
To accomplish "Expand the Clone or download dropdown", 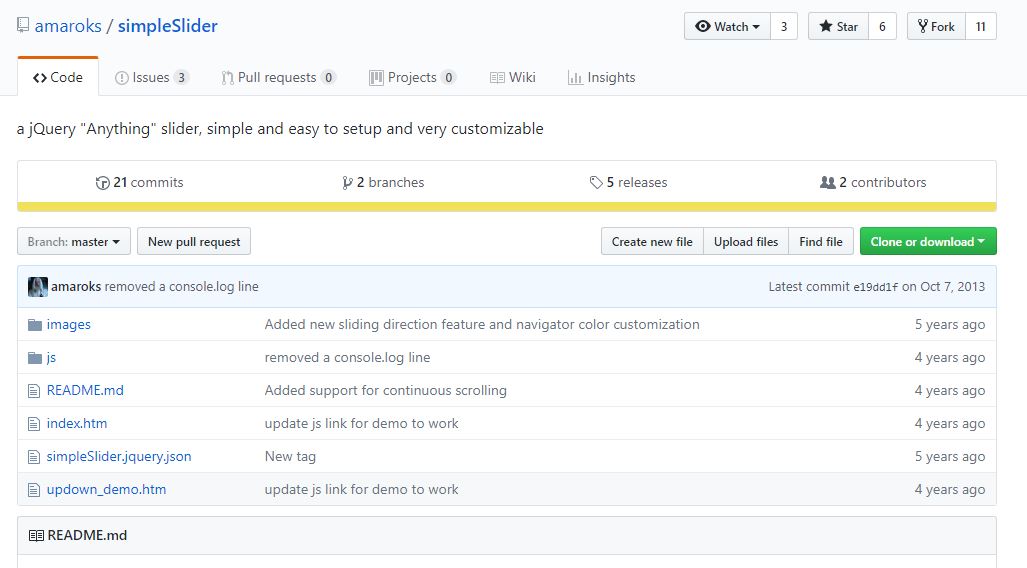I will [928, 242].
